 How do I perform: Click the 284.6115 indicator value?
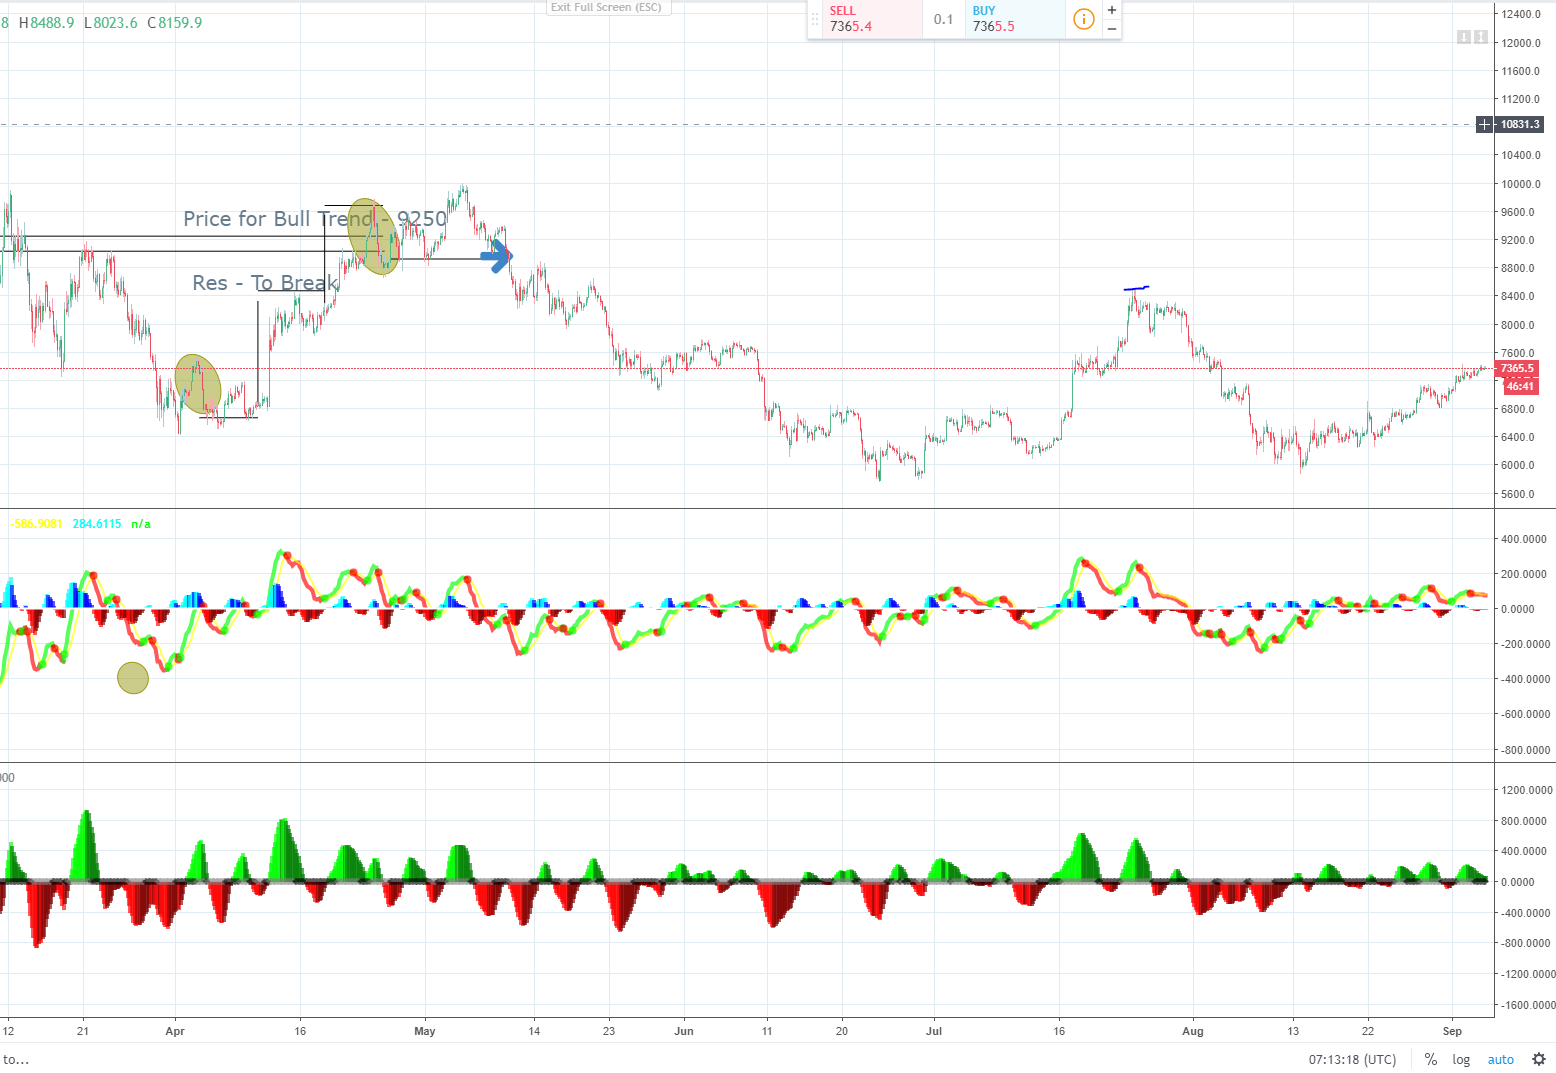click(97, 524)
